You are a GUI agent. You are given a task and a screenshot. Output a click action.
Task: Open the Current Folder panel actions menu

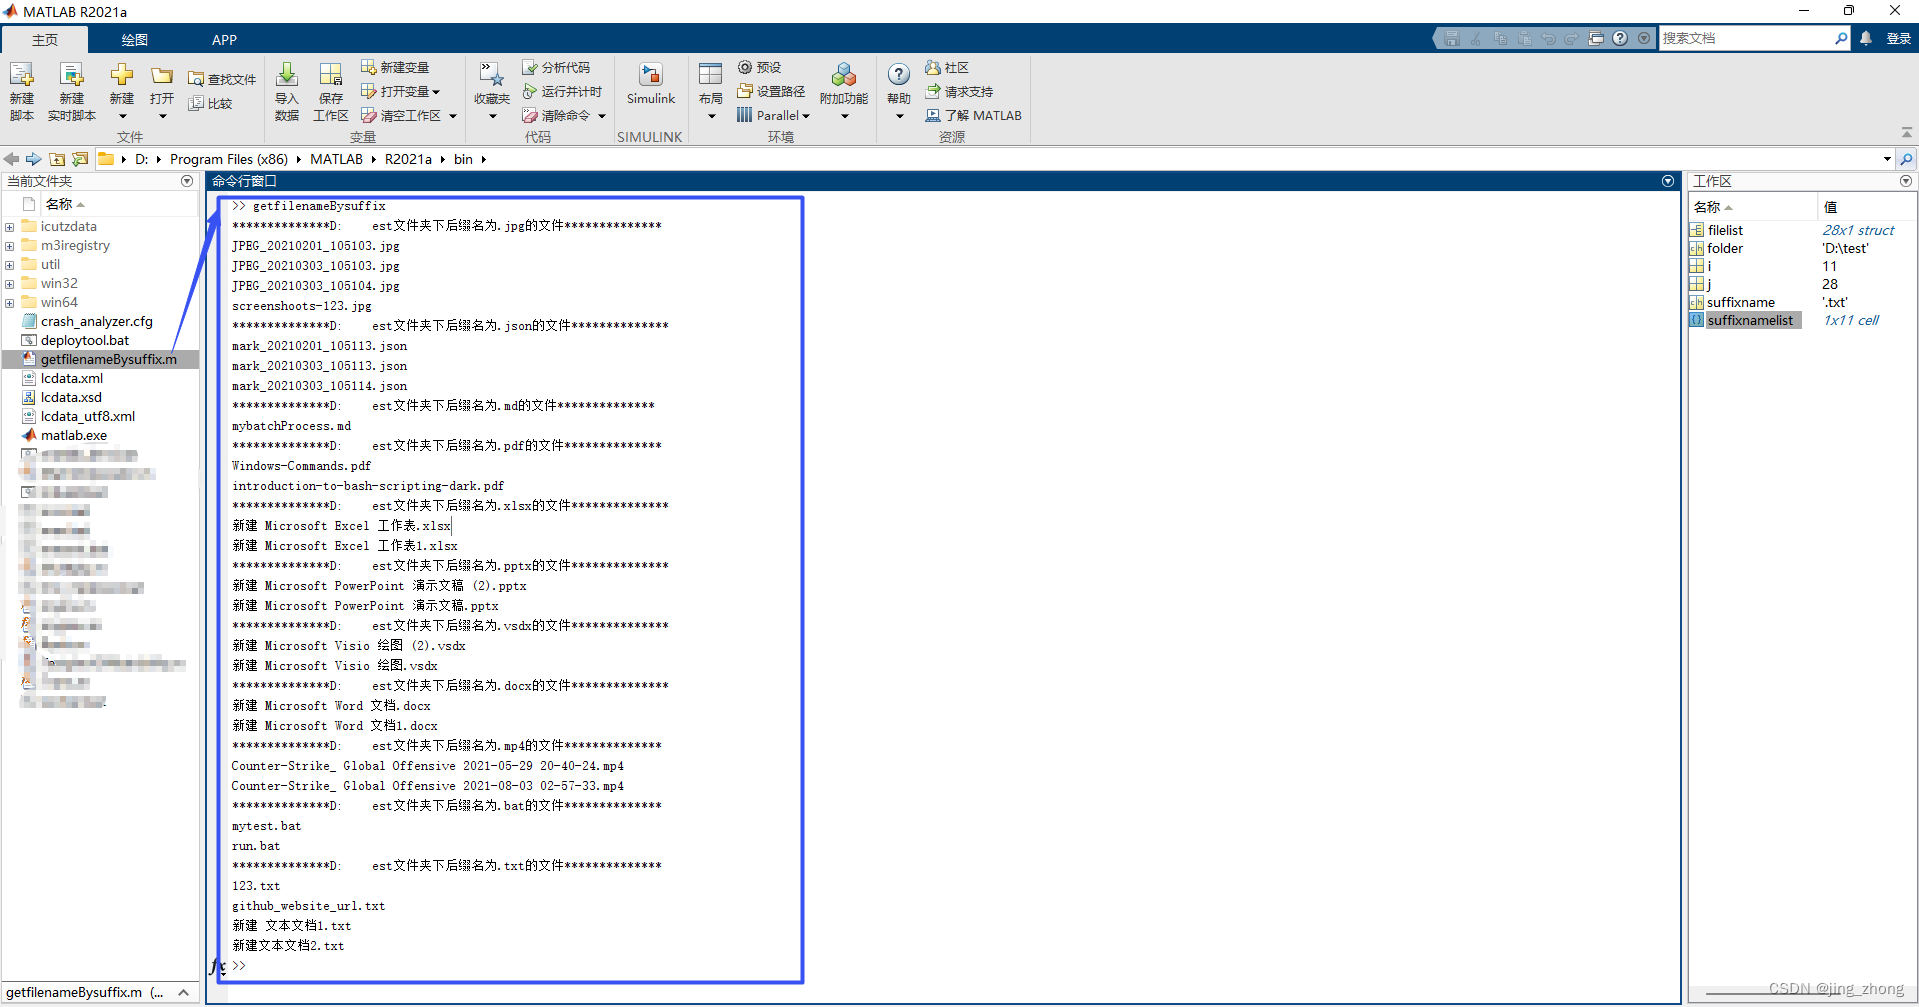point(187,181)
